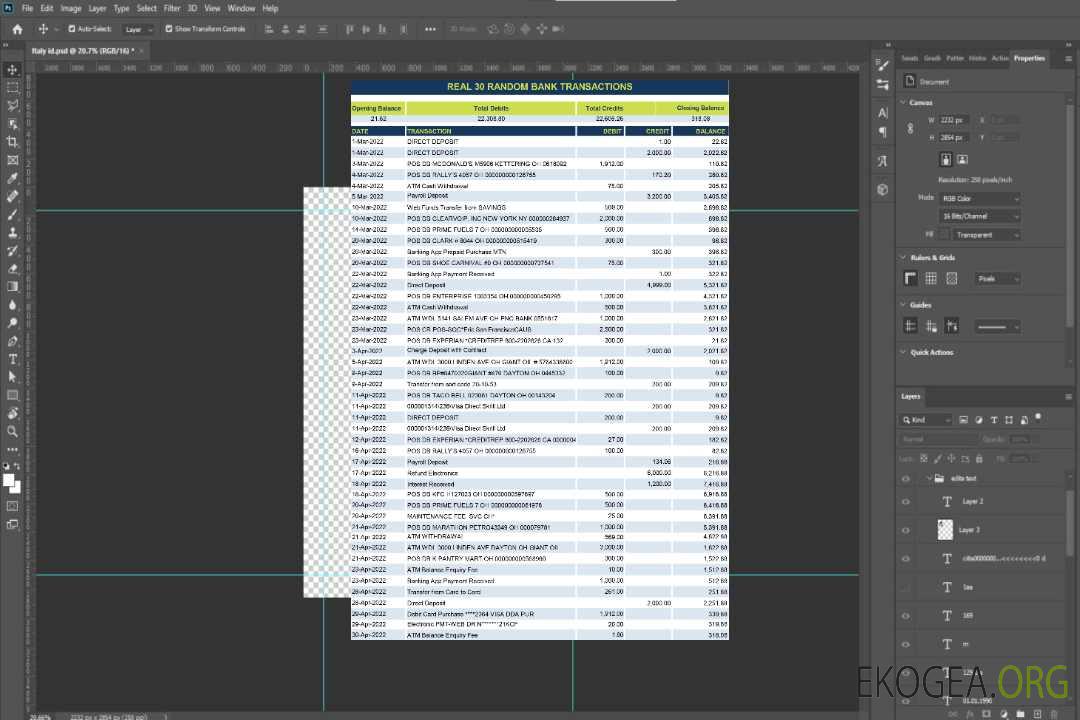Click the Layer 3 checkered thumbnail
The height and width of the screenshot is (720, 1080).
(x=945, y=530)
